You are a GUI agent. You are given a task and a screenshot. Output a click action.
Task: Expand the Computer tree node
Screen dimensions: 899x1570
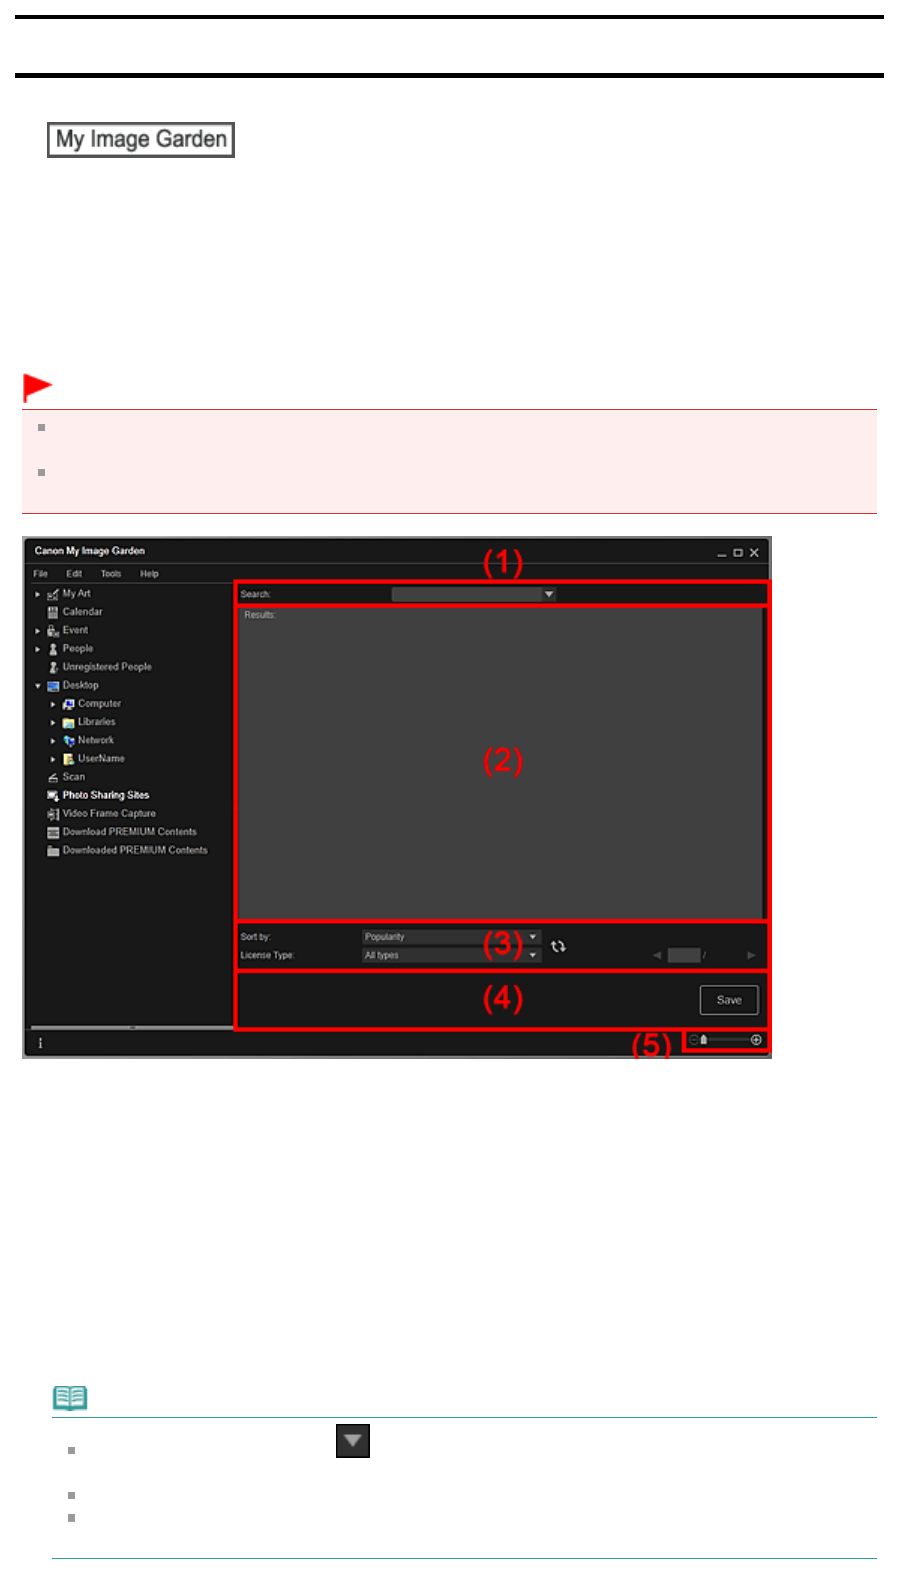pos(53,704)
